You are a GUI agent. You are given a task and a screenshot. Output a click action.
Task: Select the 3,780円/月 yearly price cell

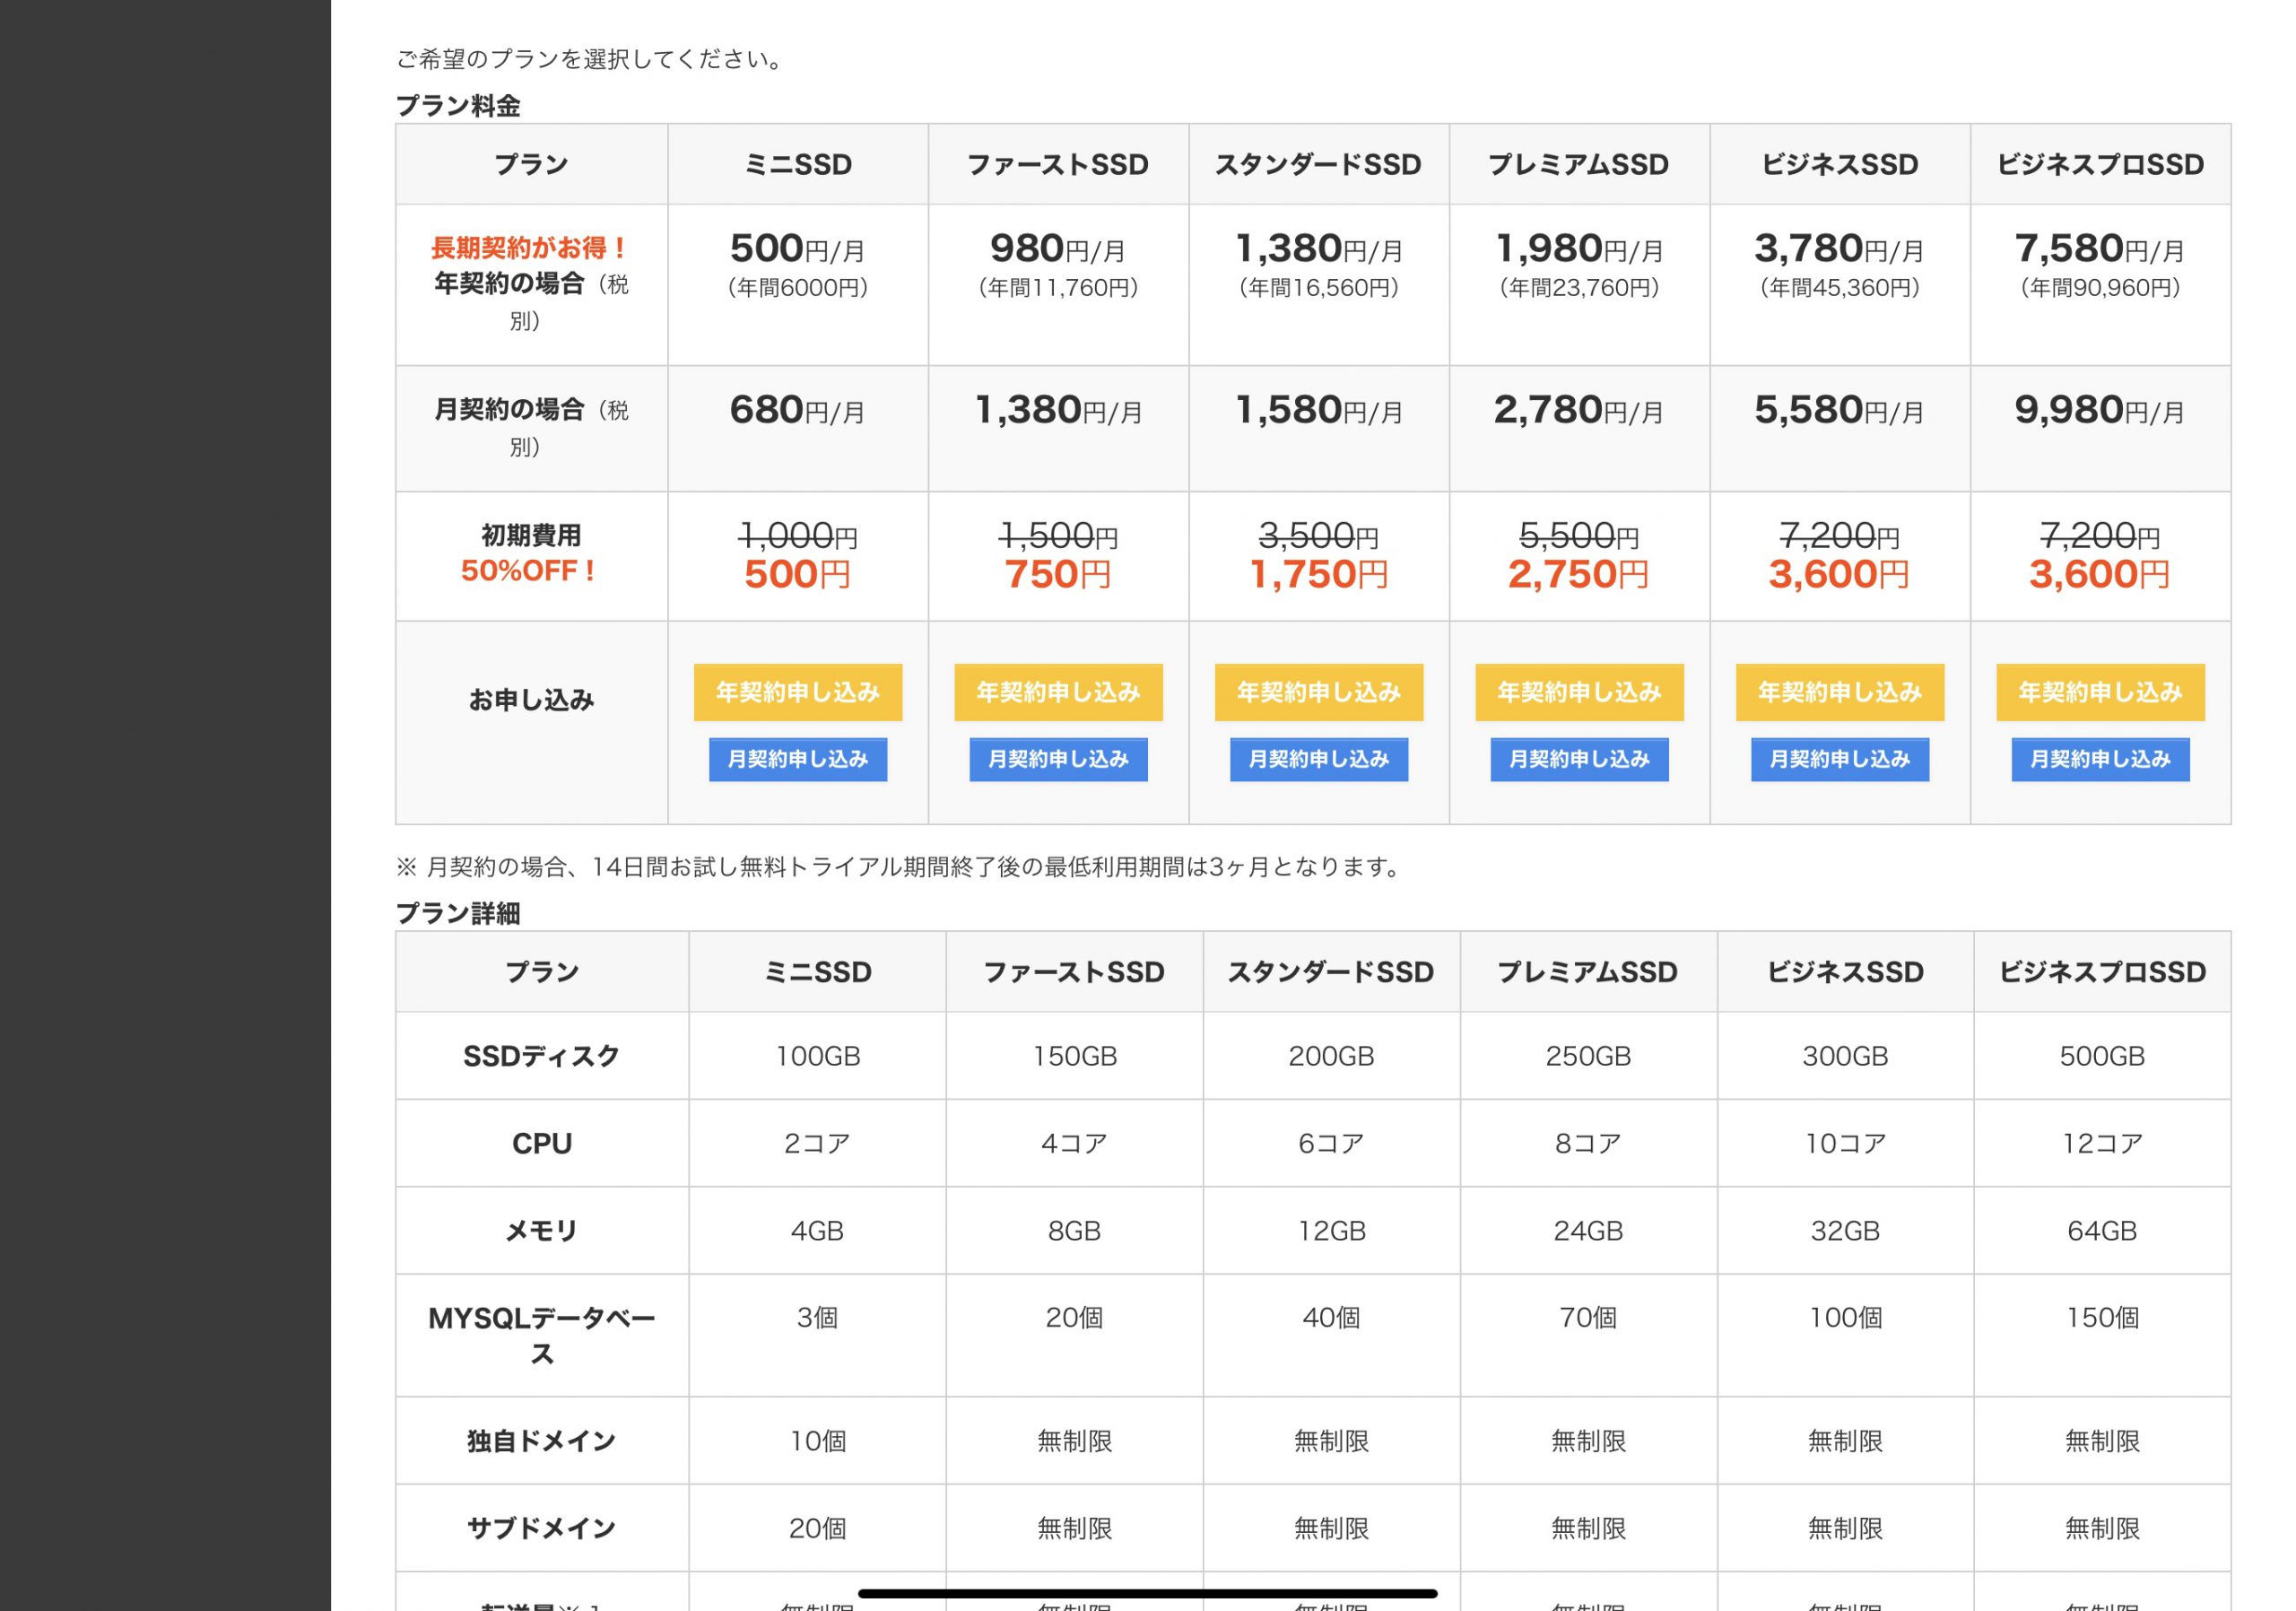pos(1840,285)
